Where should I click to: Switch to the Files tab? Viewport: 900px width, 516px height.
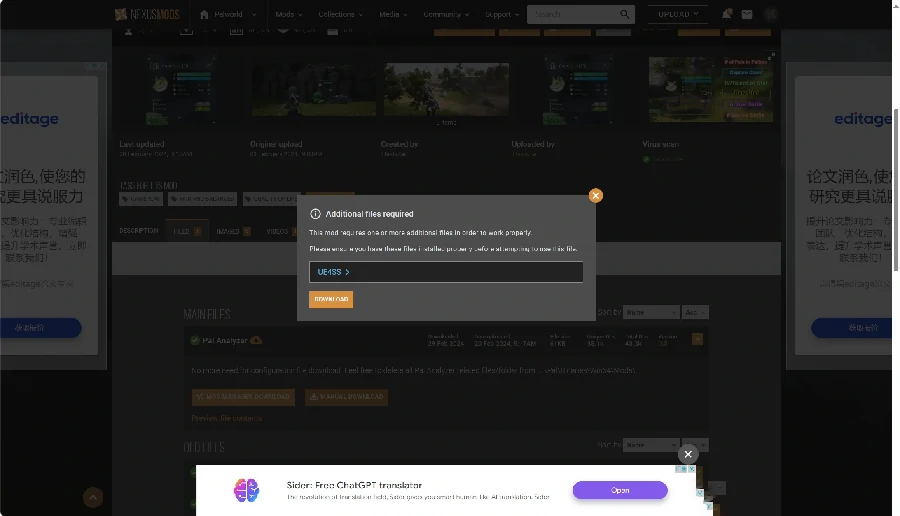tap(187, 231)
